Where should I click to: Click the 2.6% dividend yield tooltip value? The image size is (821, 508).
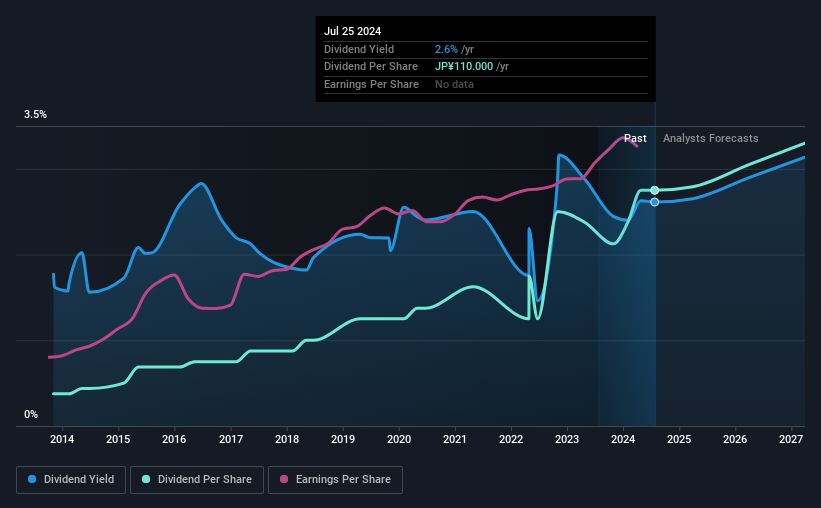tap(446, 49)
